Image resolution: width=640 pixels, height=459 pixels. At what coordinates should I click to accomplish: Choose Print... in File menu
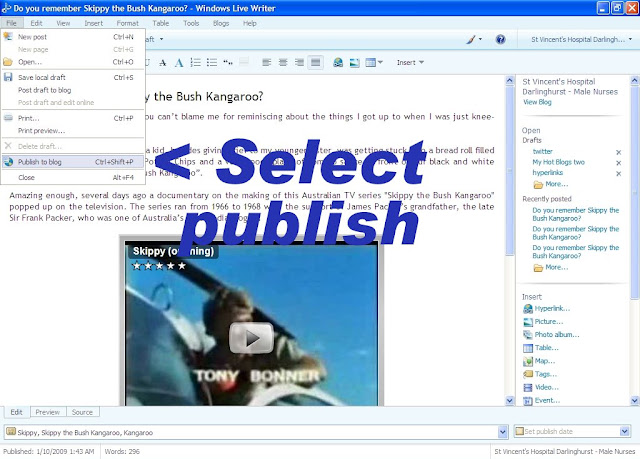73,118
